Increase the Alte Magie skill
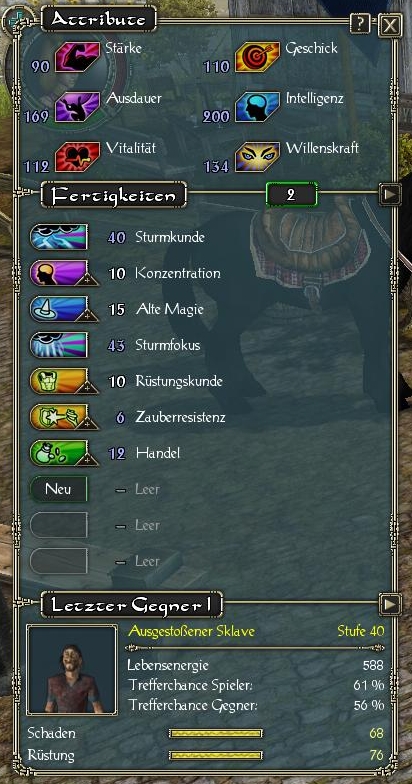This screenshot has width=412, height=784. [89, 316]
